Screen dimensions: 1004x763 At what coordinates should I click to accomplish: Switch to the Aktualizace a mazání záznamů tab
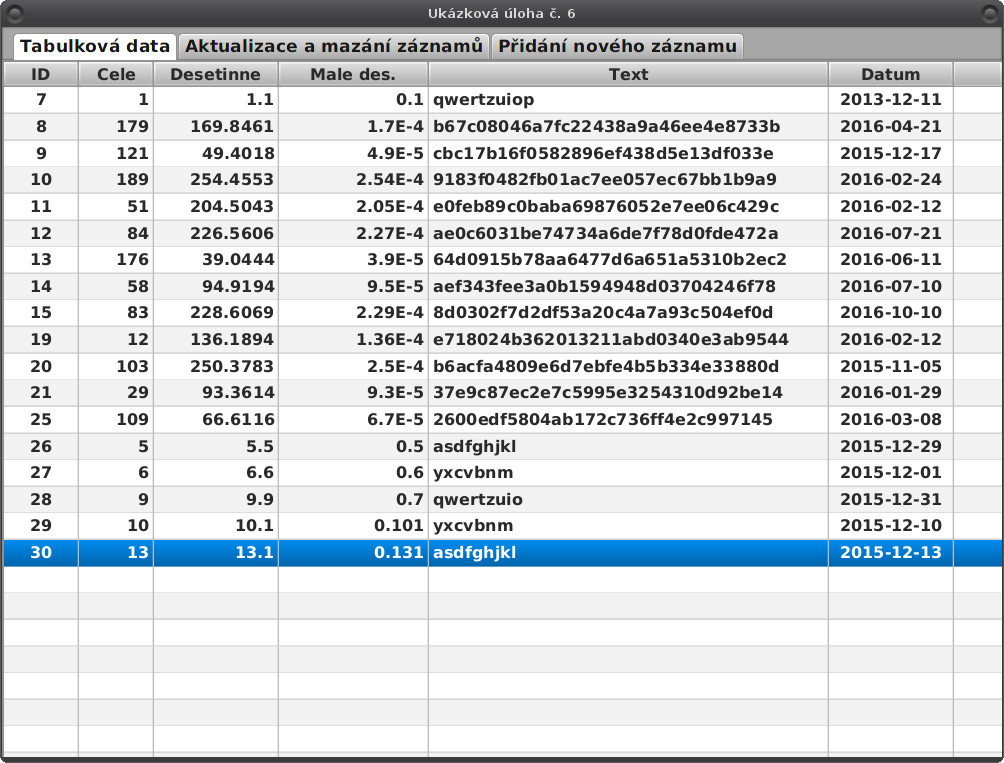coord(334,45)
